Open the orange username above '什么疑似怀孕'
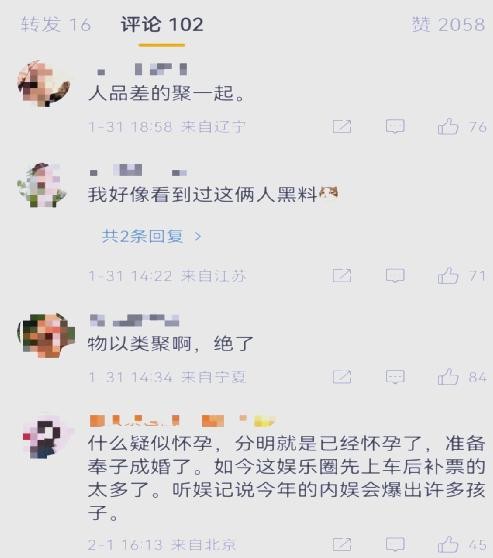Screen dimensions: 493x558 (182, 421)
